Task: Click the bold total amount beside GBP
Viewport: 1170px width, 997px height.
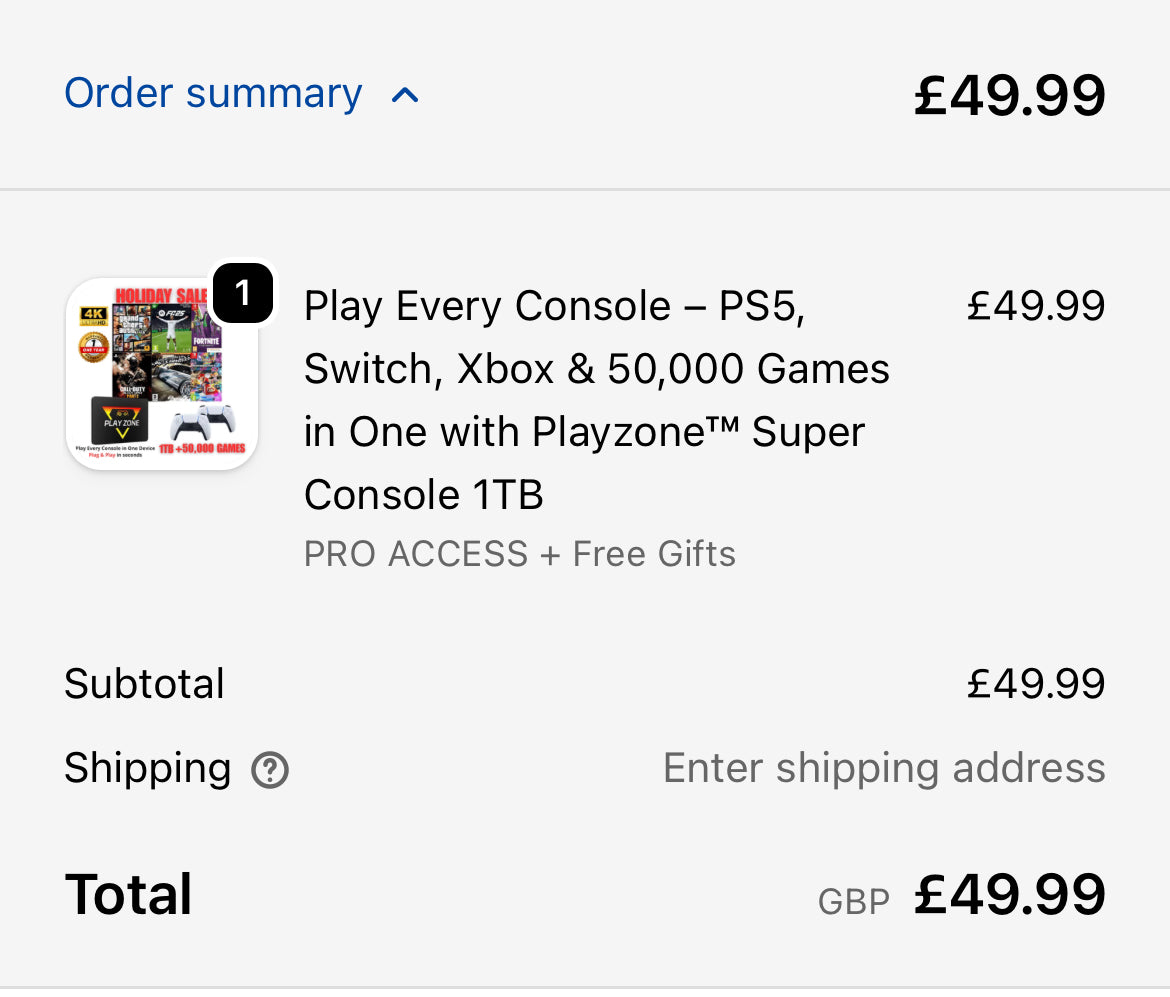Action: (1009, 894)
